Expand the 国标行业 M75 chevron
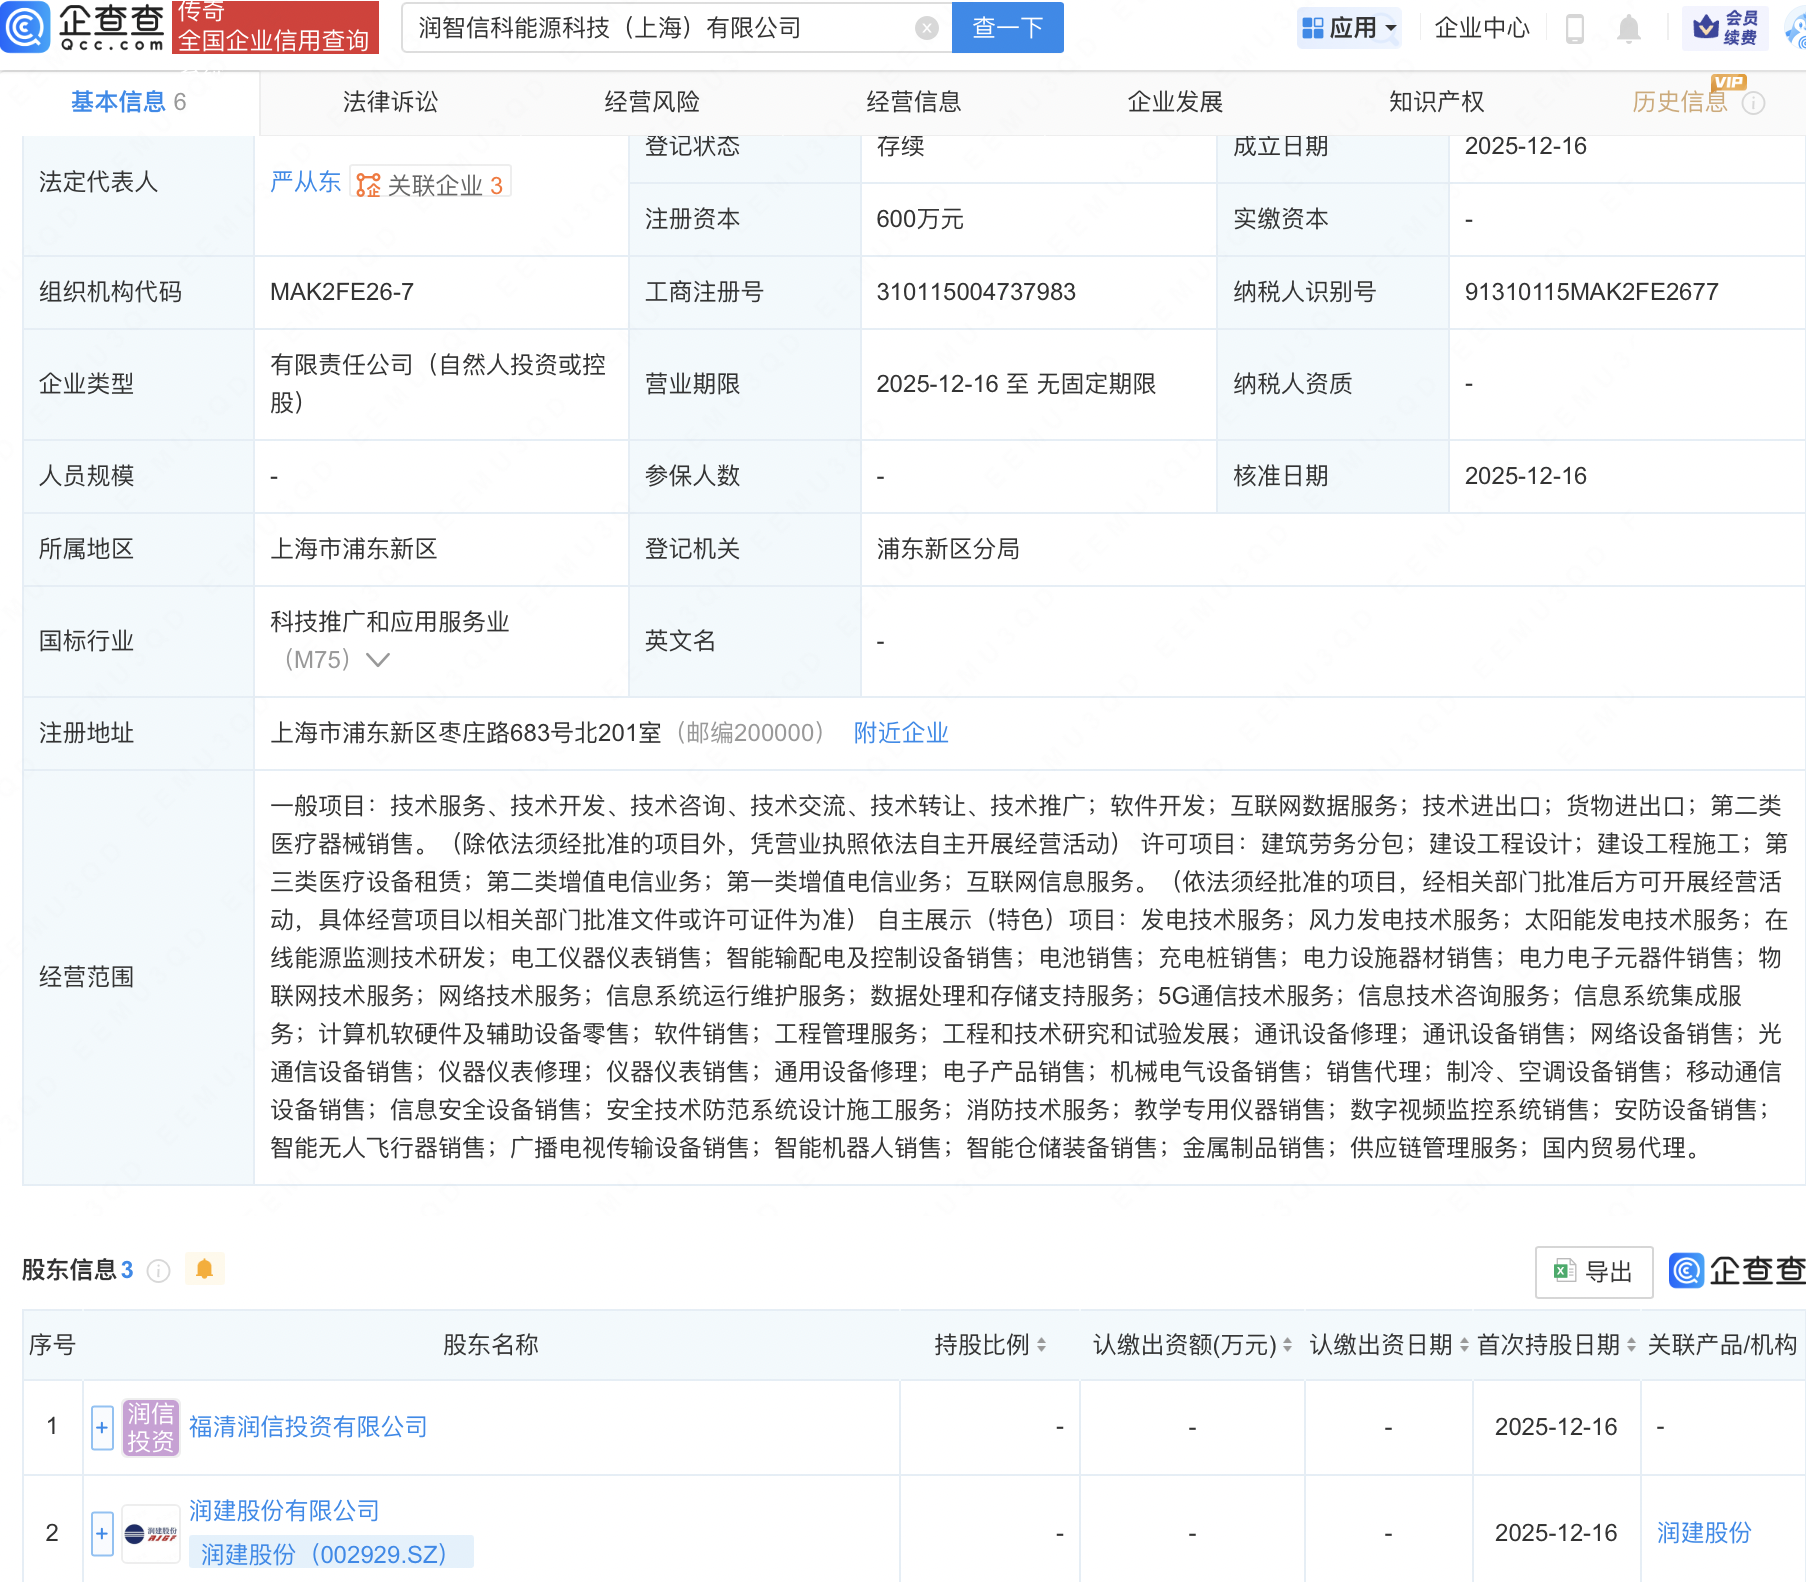 pyautogui.click(x=378, y=660)
